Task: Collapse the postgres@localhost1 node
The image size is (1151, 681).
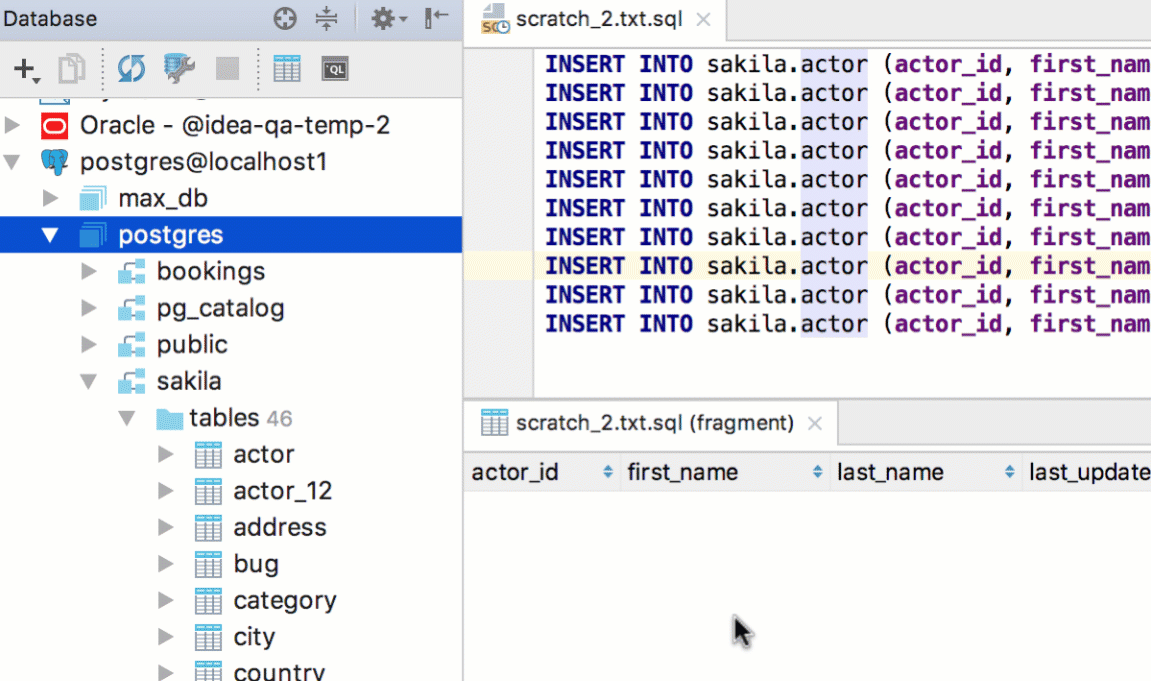Action: (x=12, y=161)
